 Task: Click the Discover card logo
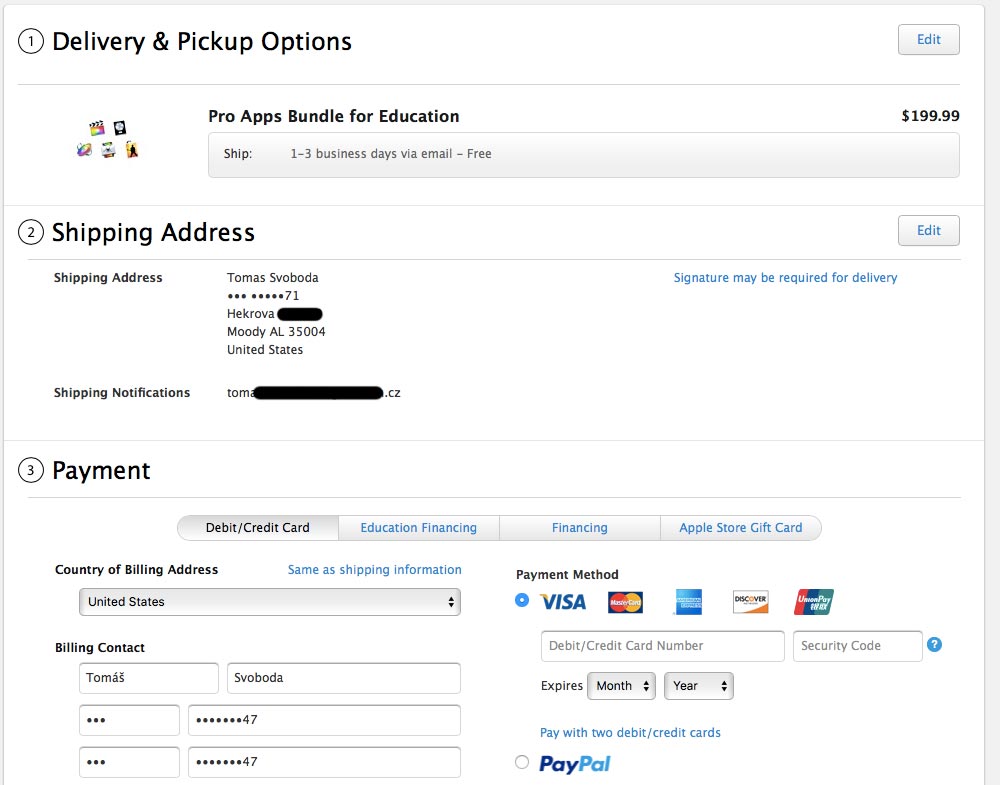click(x=750, y=602)
